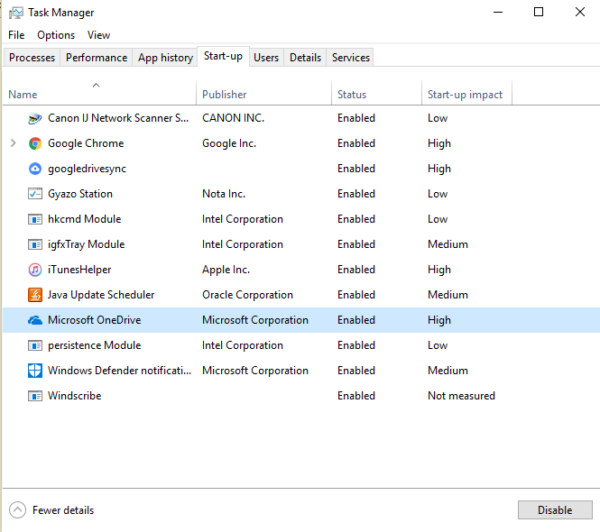Screen dimensions: 600x532
Task: Open the Options menu
Action: 56,35
